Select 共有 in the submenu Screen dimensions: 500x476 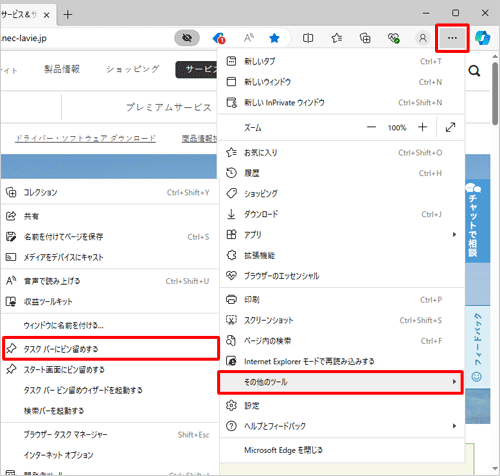tap(109, 216)
